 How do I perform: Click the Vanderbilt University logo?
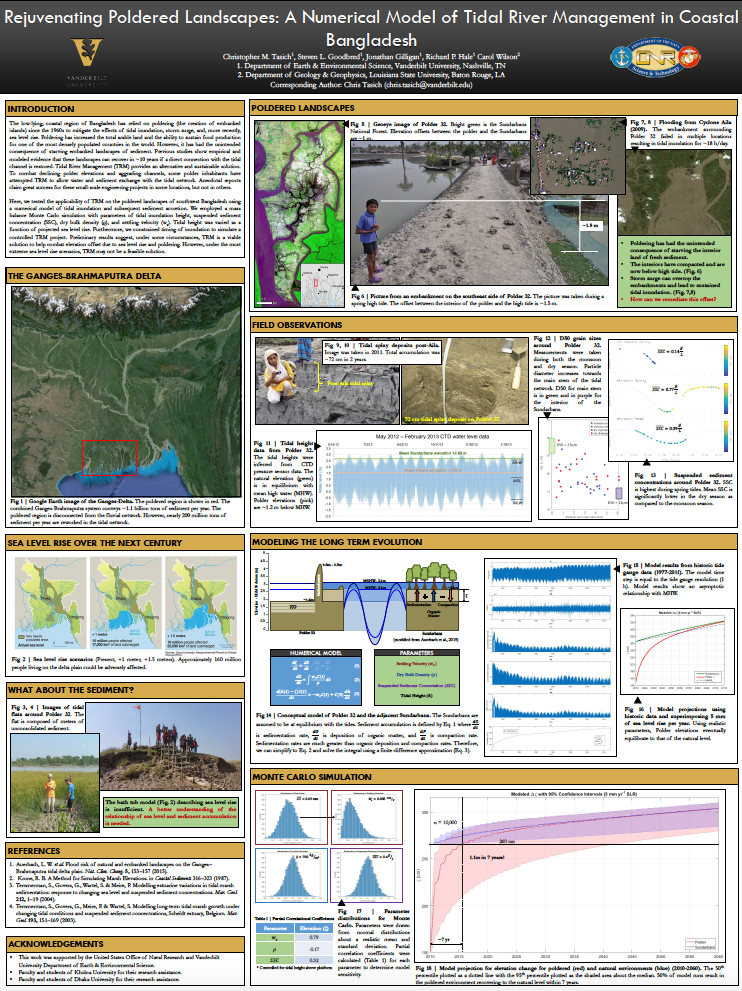(88, 61)
